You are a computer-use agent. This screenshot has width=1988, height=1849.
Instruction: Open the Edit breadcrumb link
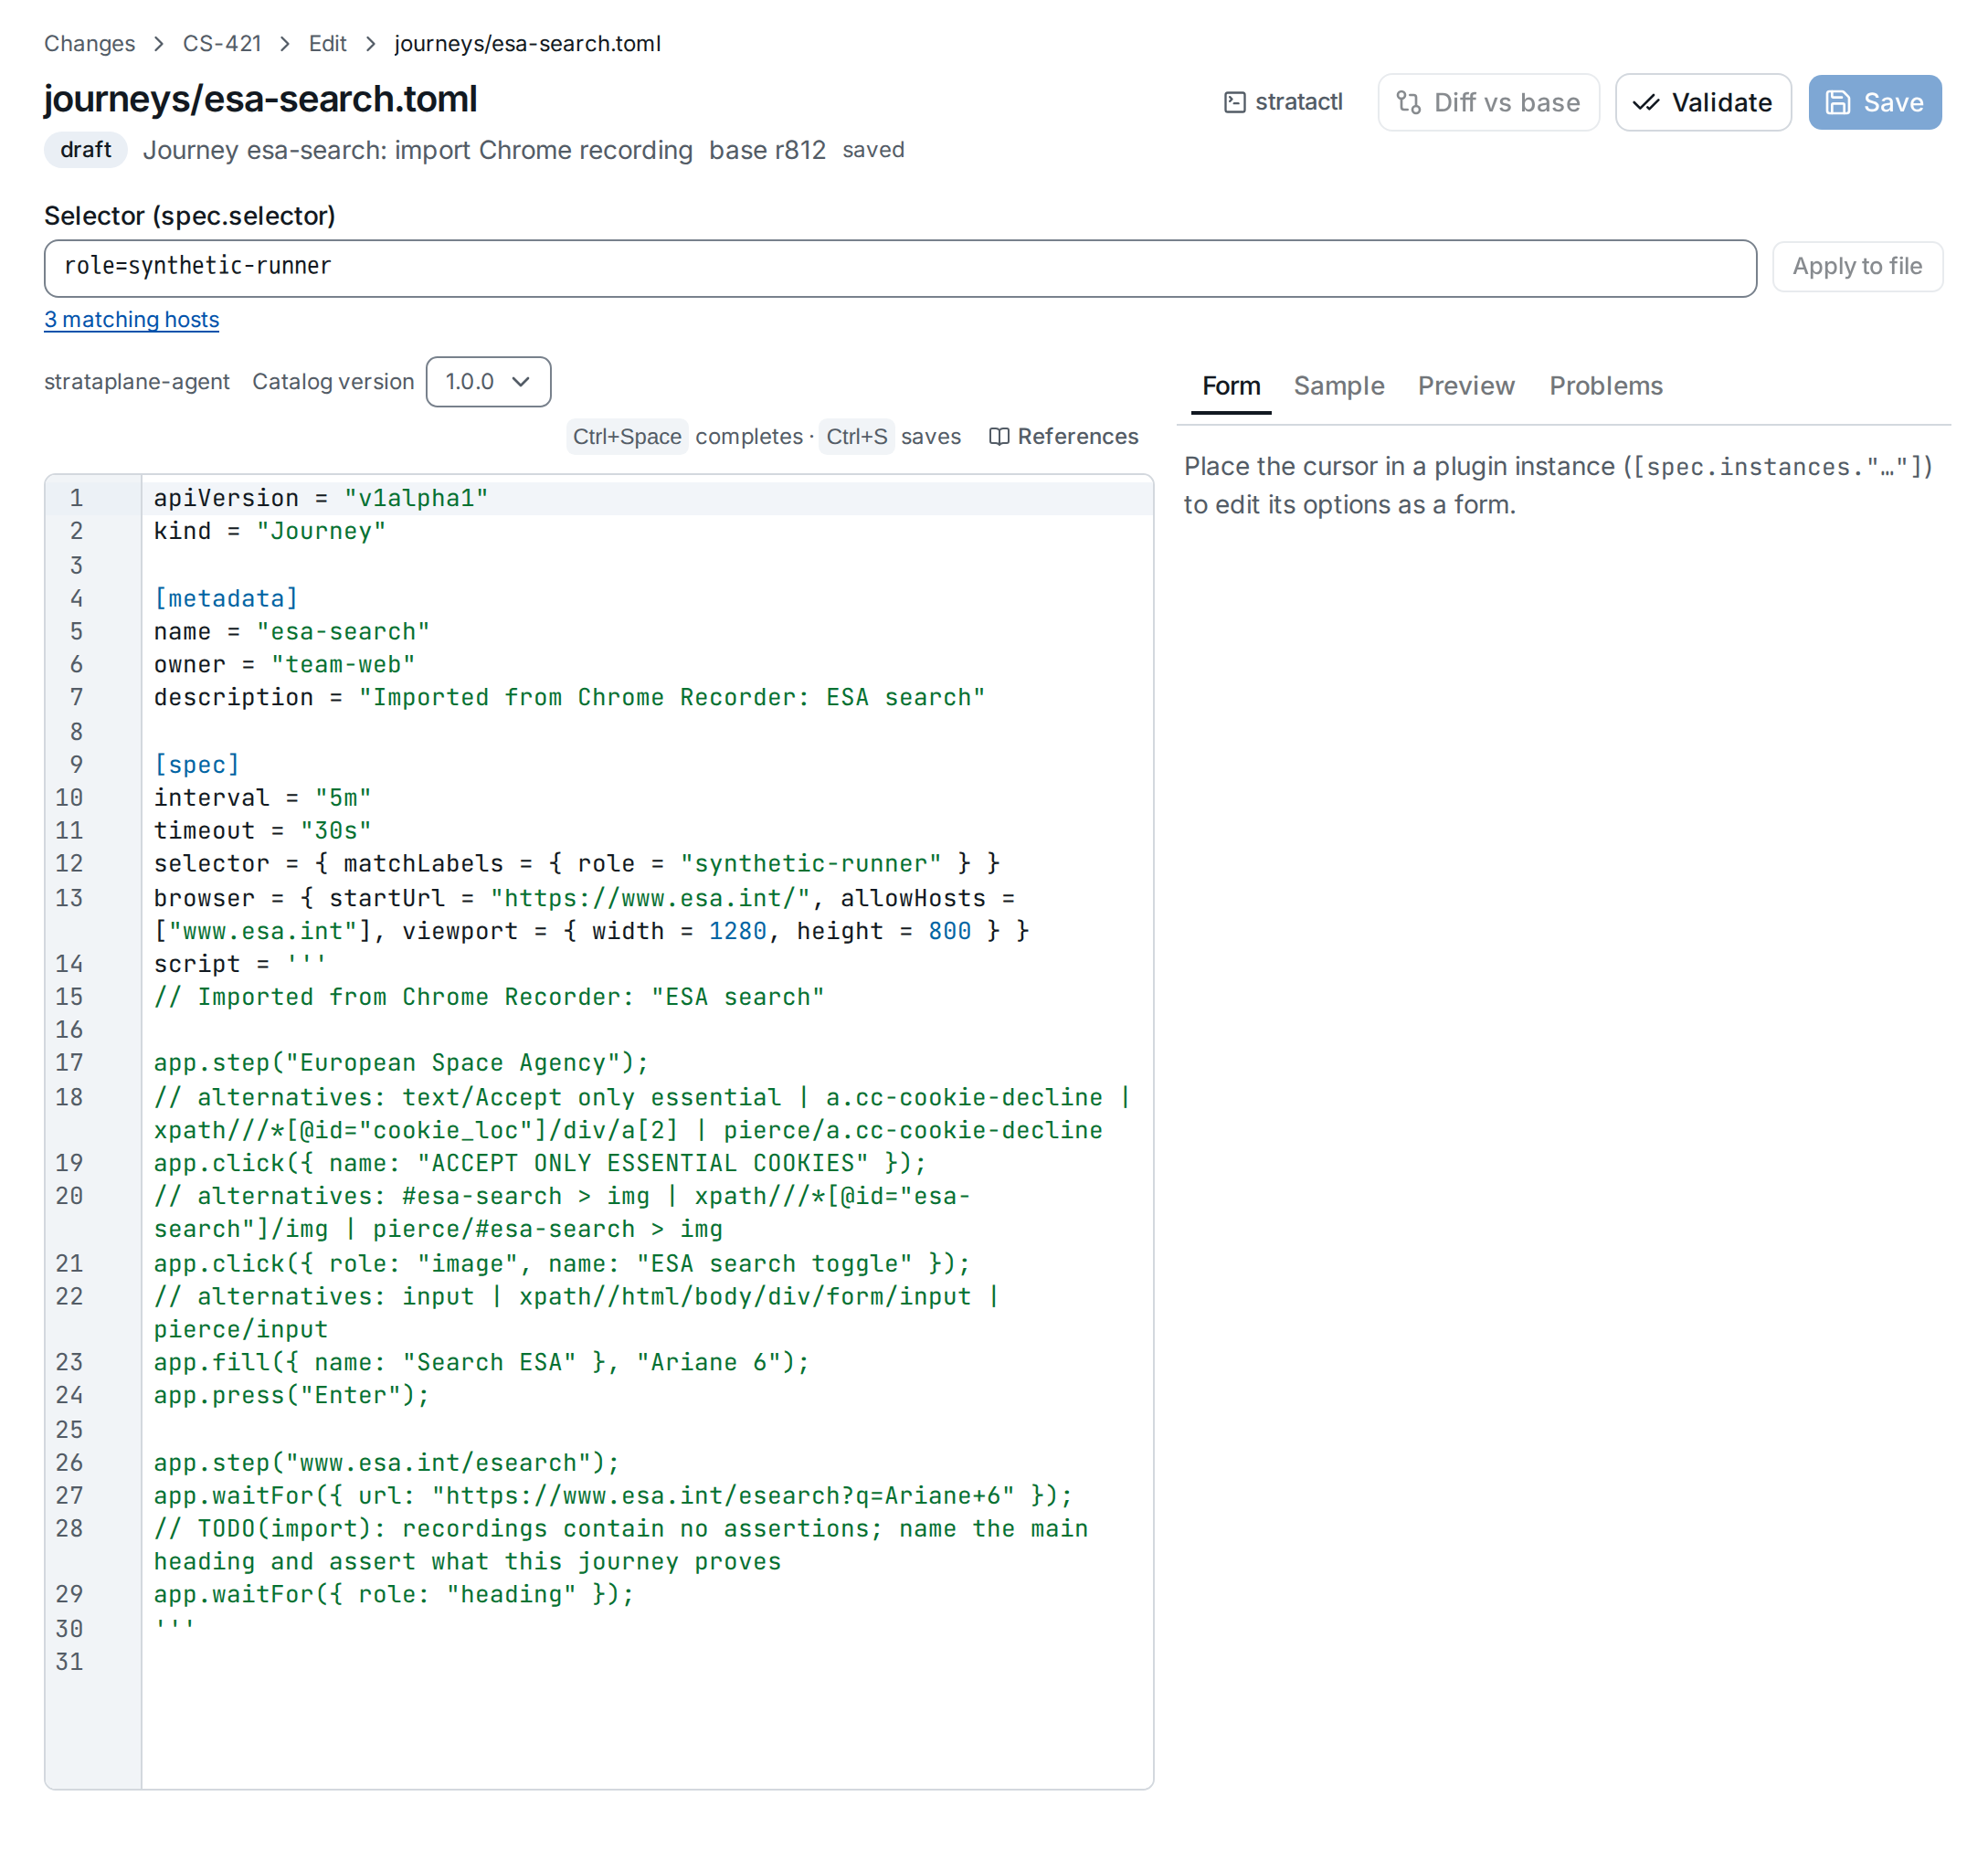click(327, 44)
